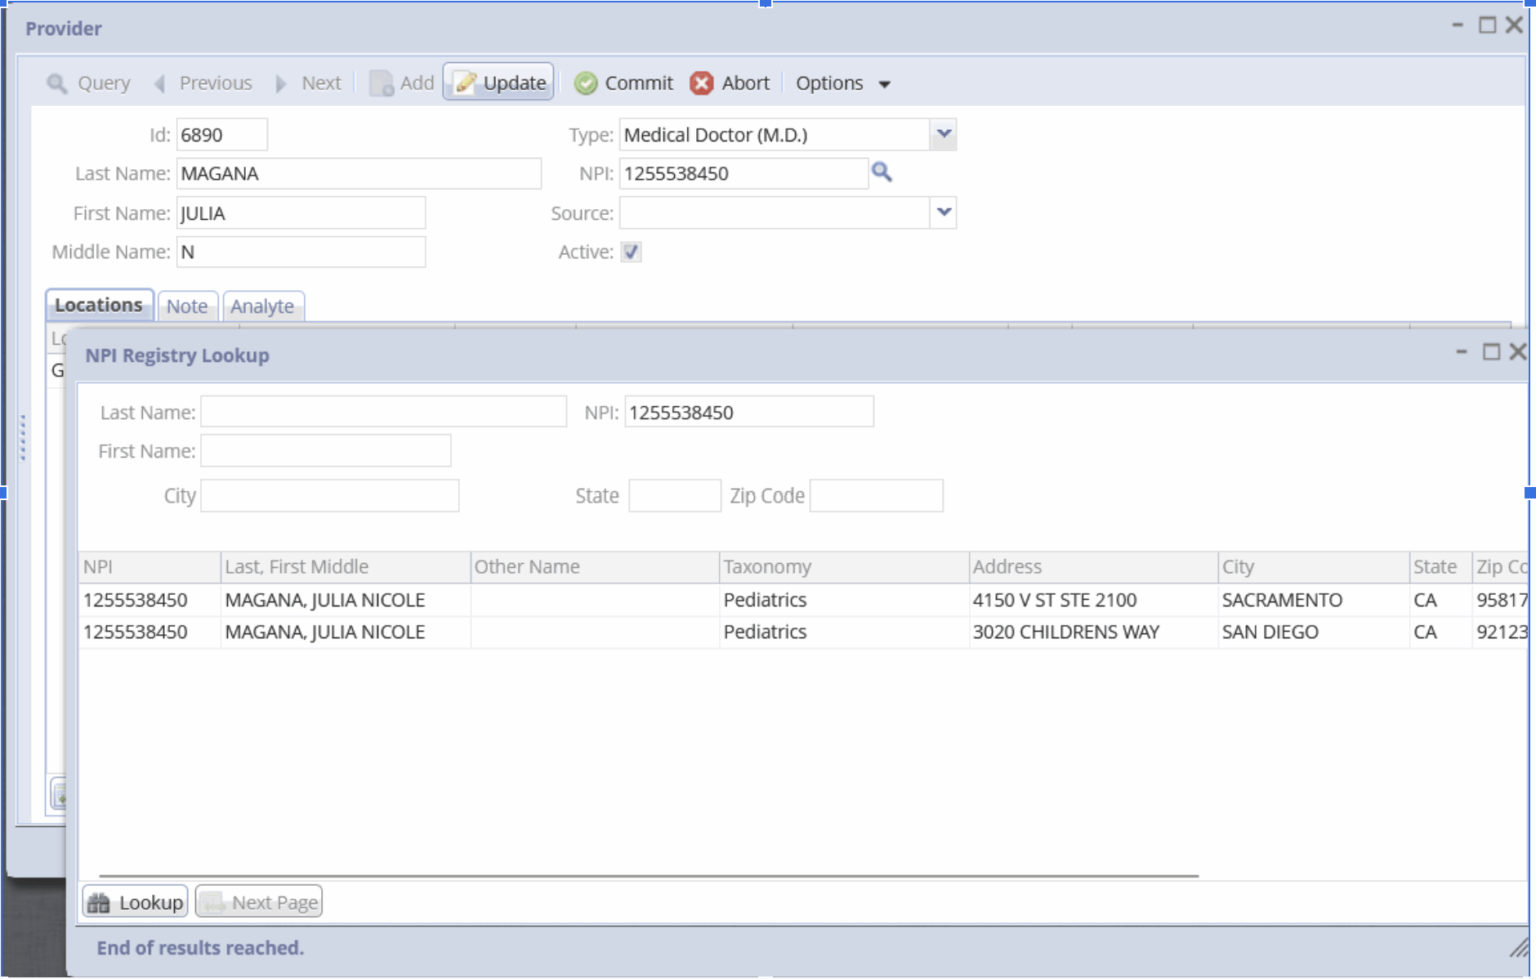
Task: Click the Update pencil icon
Action: pos(466,83)
